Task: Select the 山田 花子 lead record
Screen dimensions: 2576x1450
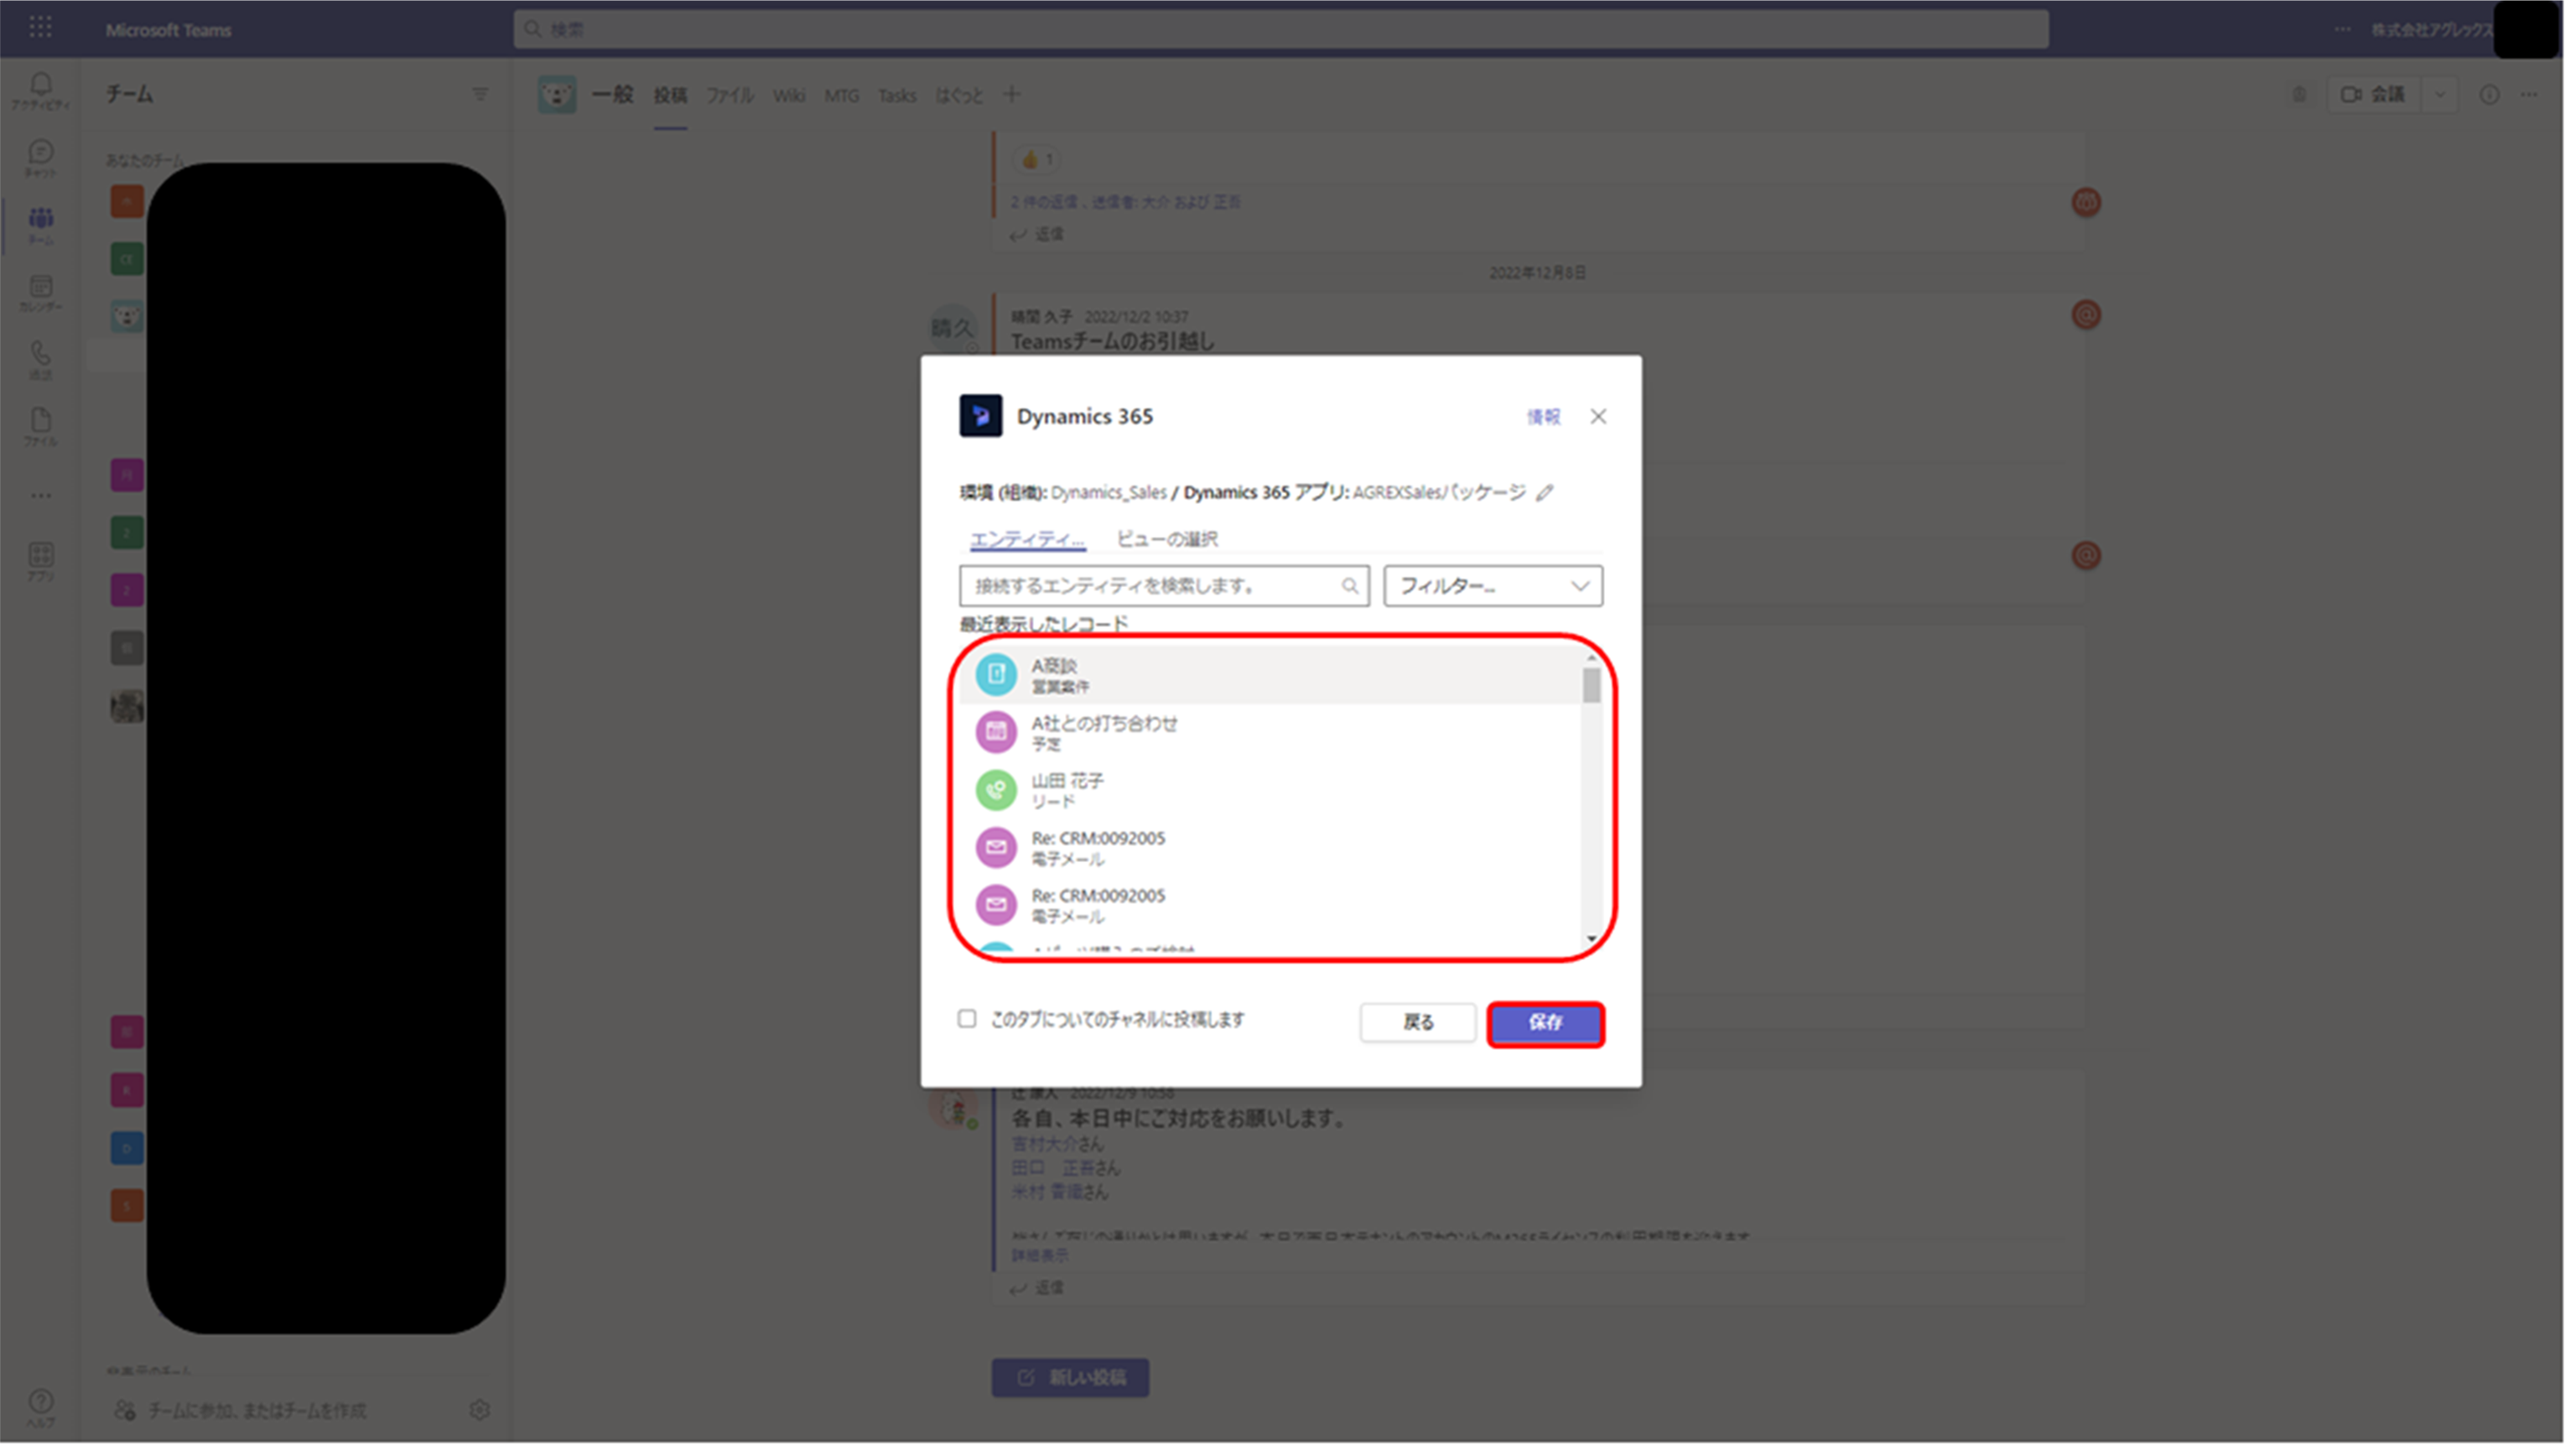Action: pos(1271,790)
